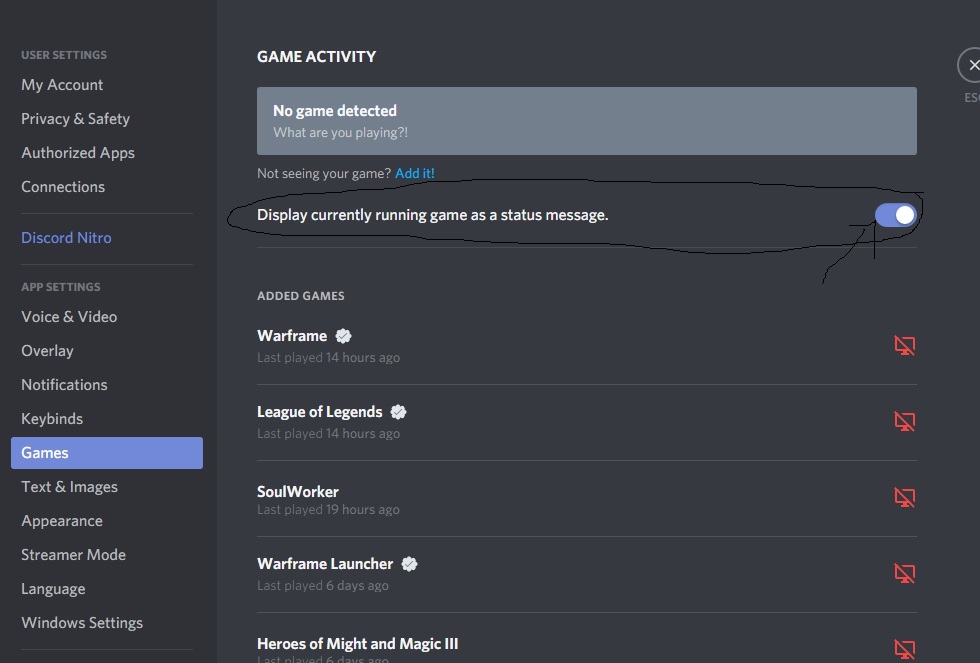Screen dimensions: 980x663
Task: Switch to Streamer Mode settings
Action: point(73,555)
